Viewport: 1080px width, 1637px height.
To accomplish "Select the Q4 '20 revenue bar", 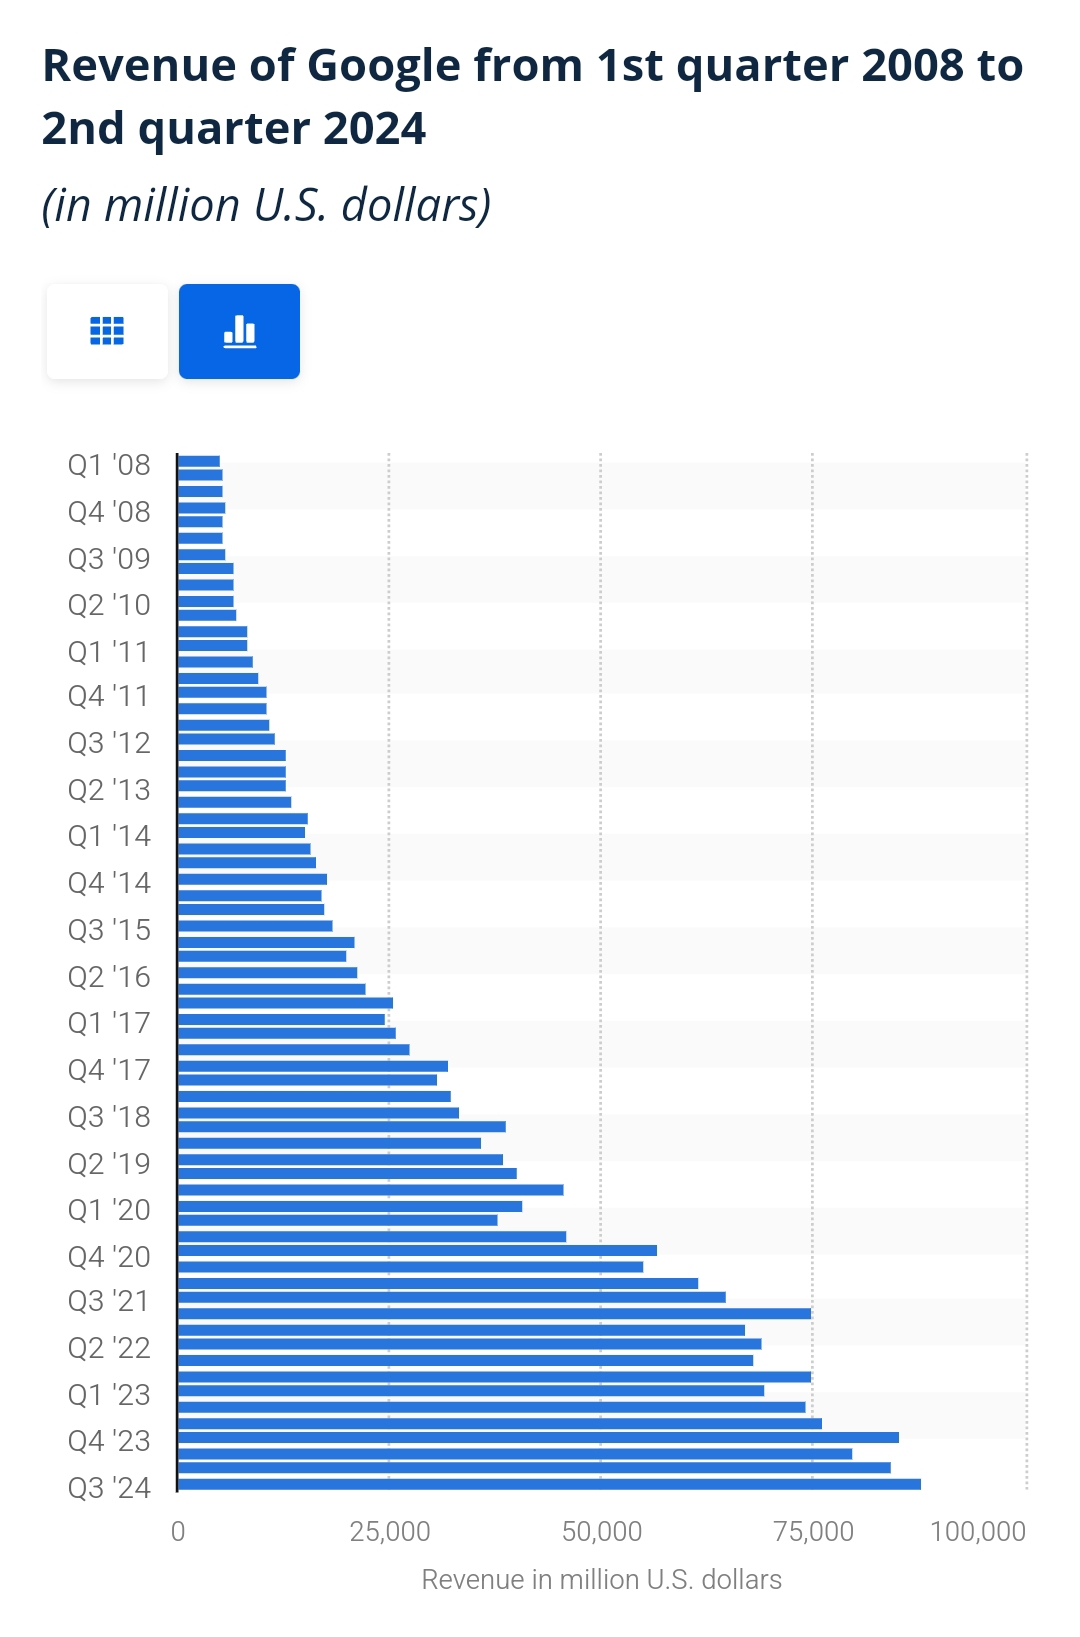I will click(x=417, y=1250).
